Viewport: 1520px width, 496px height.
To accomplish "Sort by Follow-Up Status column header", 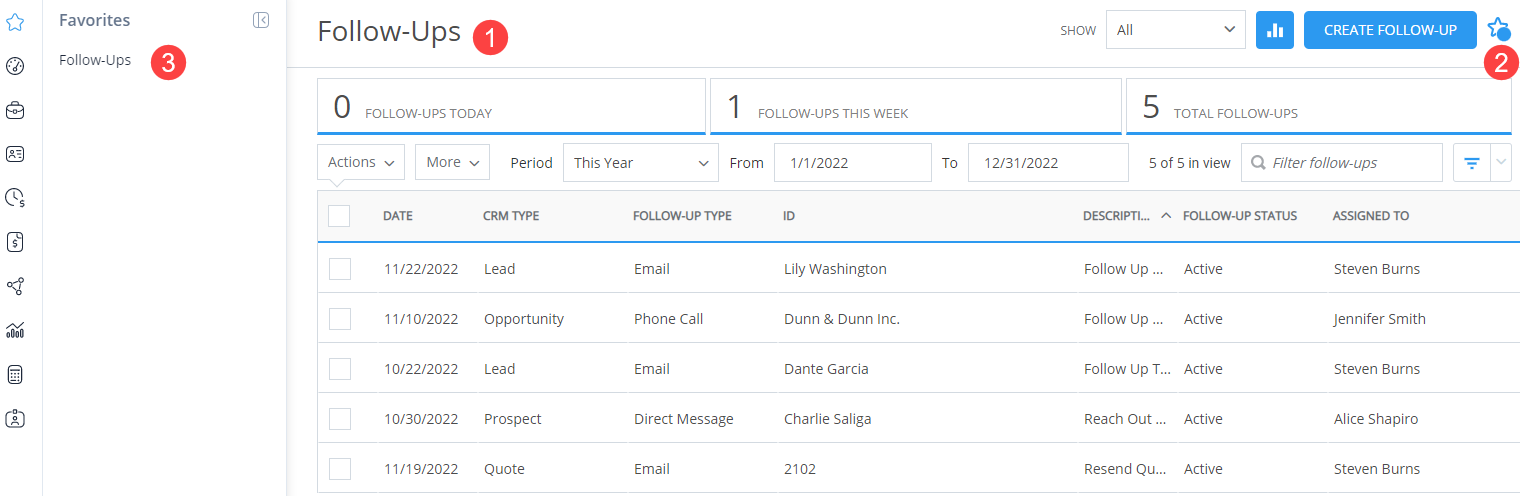I will [x=1240, y=216].
